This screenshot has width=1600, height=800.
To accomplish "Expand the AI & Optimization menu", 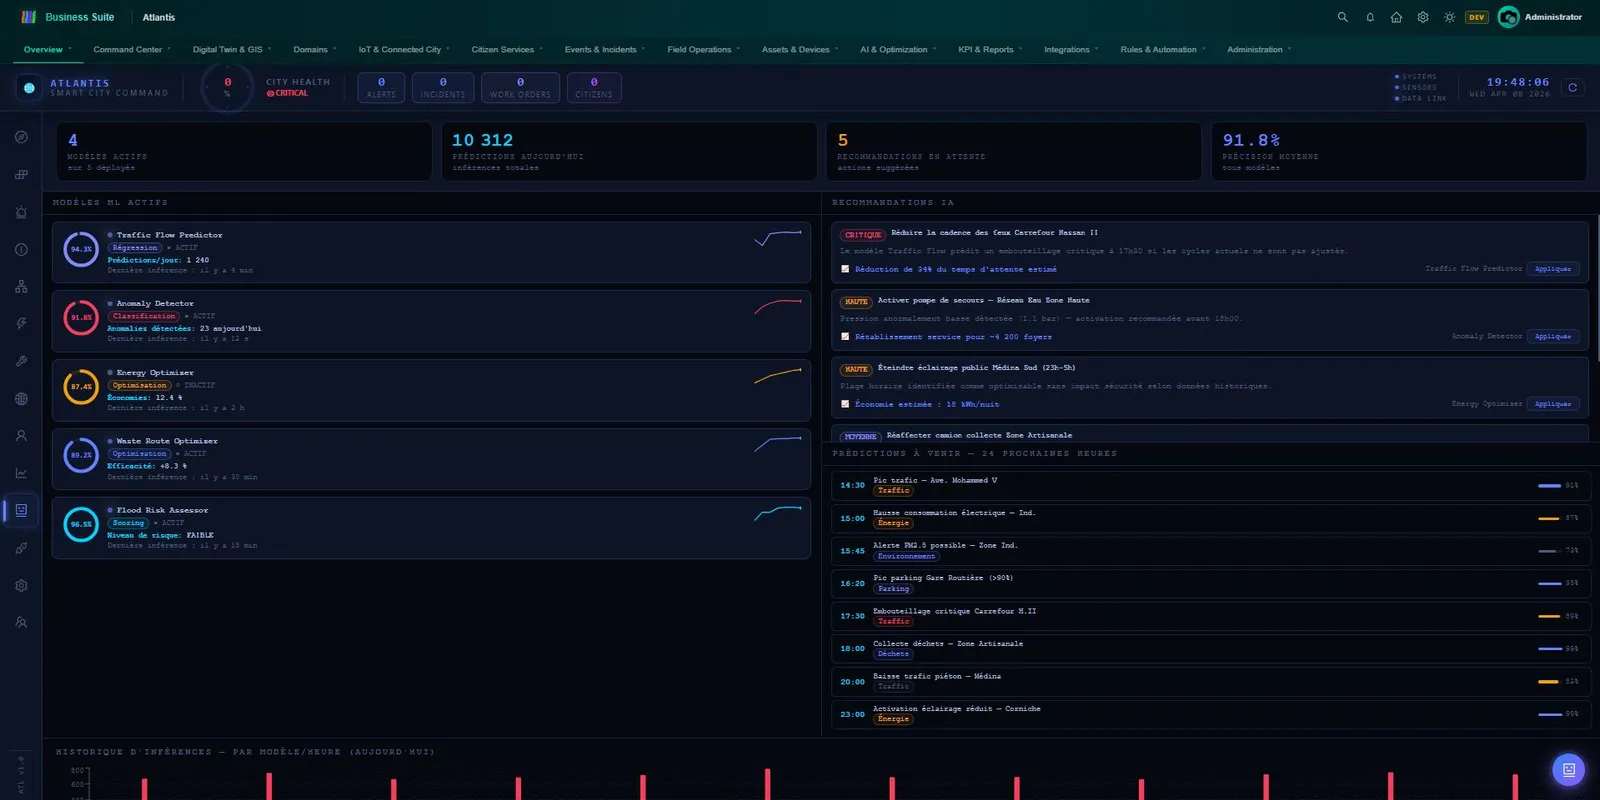I will [898, 49].
